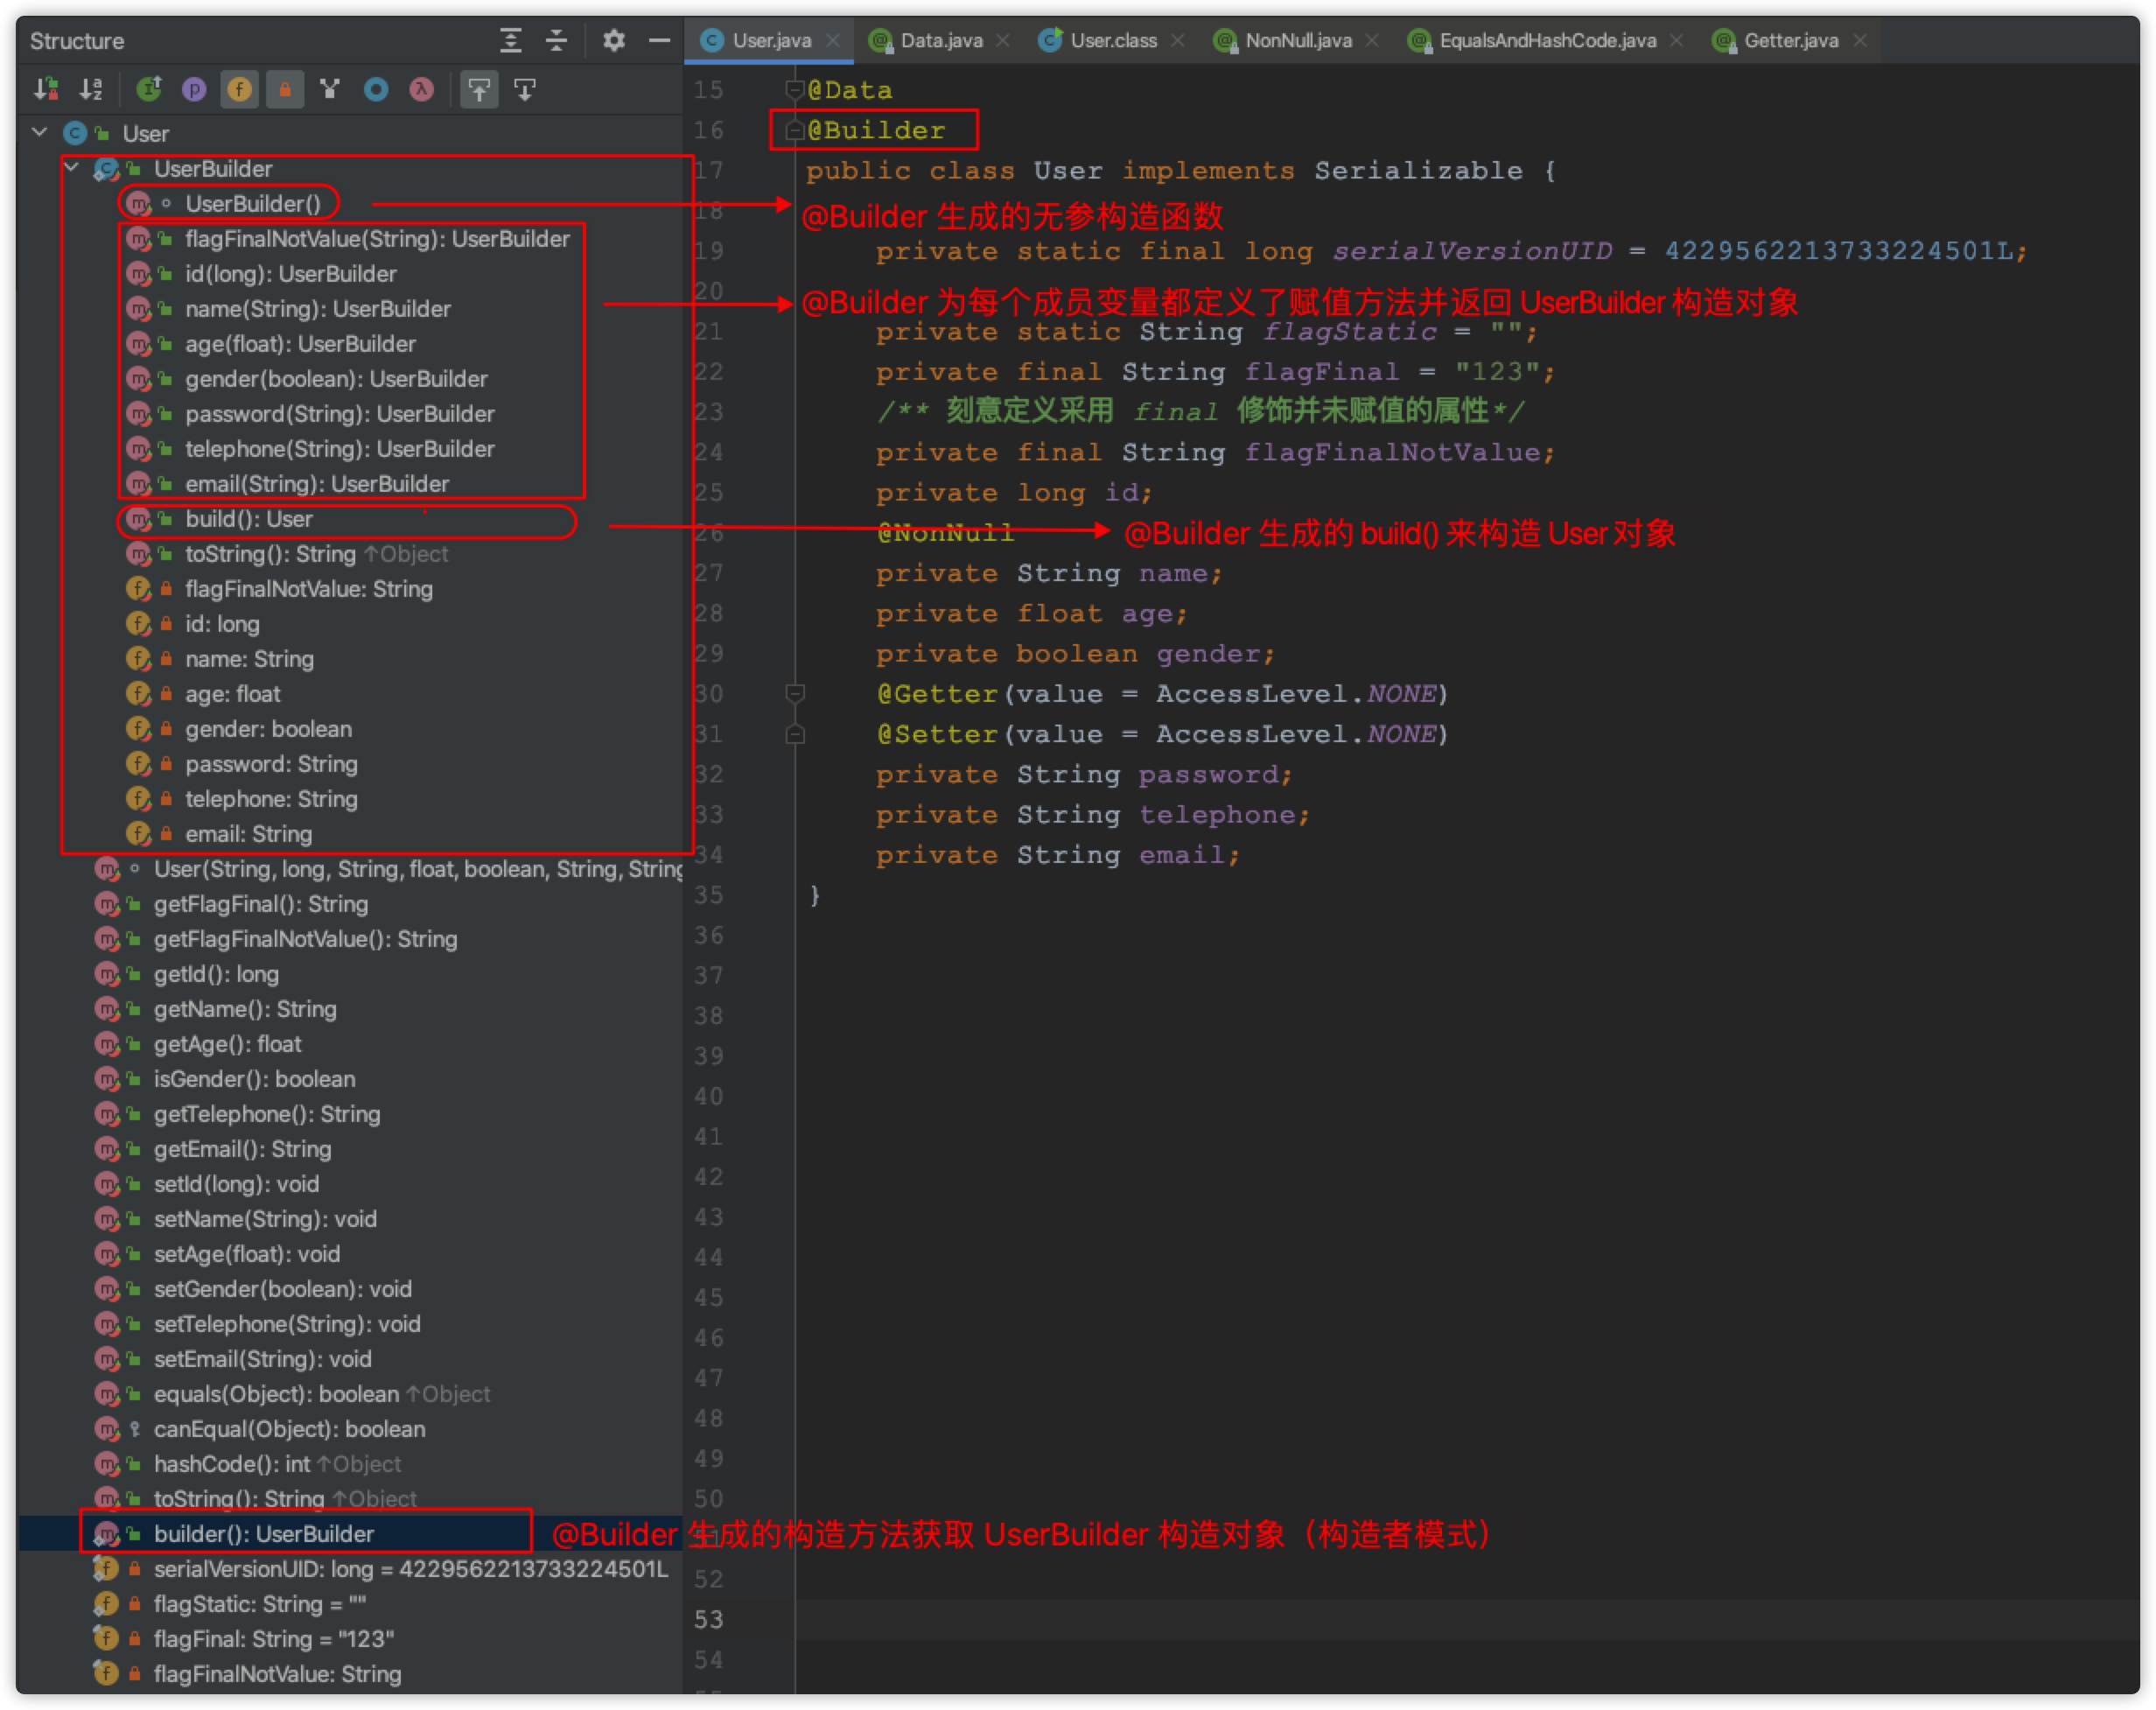Screen dimensions: 2156x1710
Task: Select isGender(): boolean in Structure
Action: point(254,1079)
